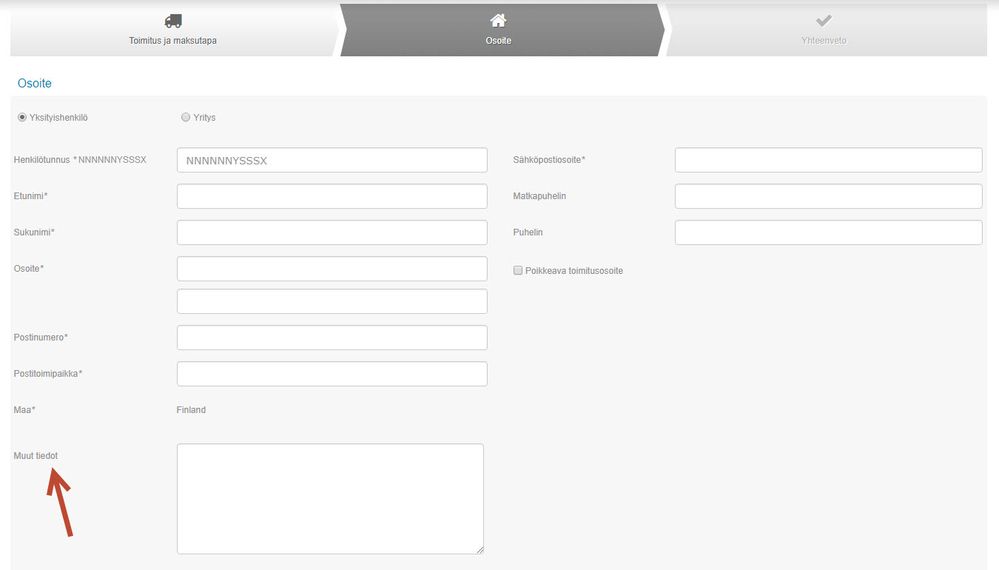Click the Postitoimipaikka input field
The image size is (999, 570).
point(332,374)
